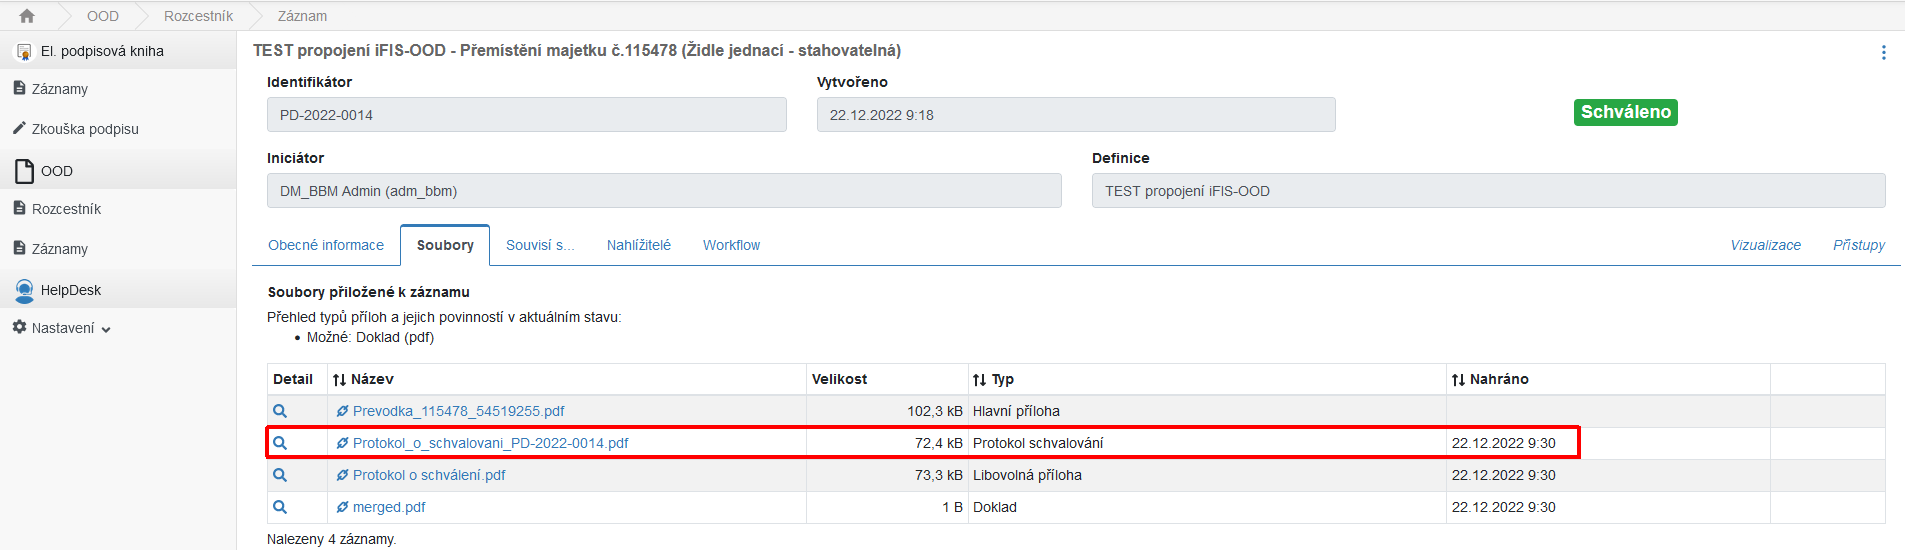Click the Vytvořeno field 22.12.2022 9:18

[1076, 115]
